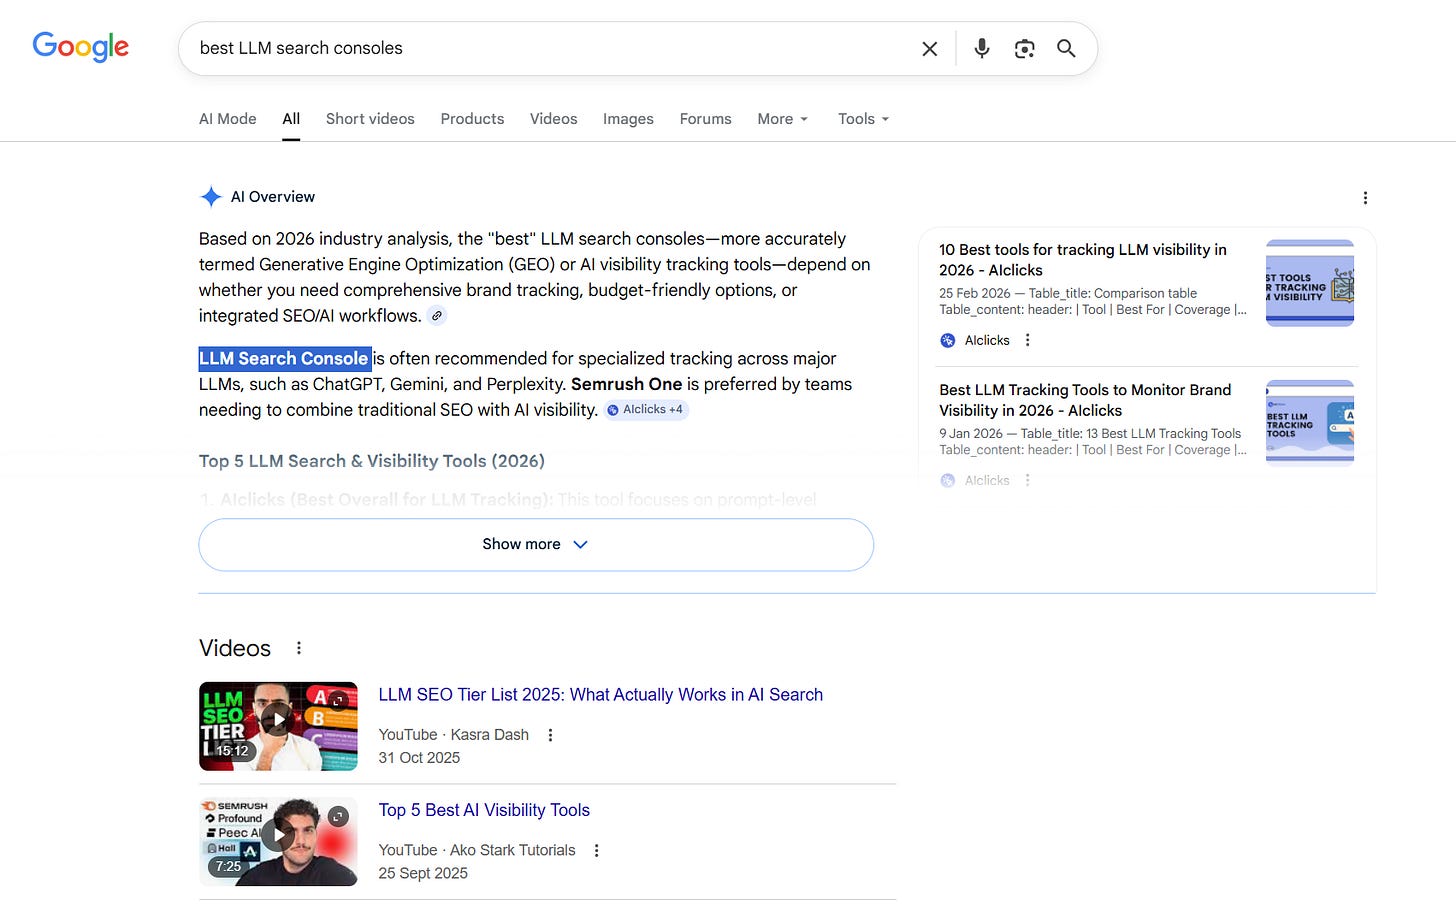
Task: Select the All tab
Action: pos(291,119)
